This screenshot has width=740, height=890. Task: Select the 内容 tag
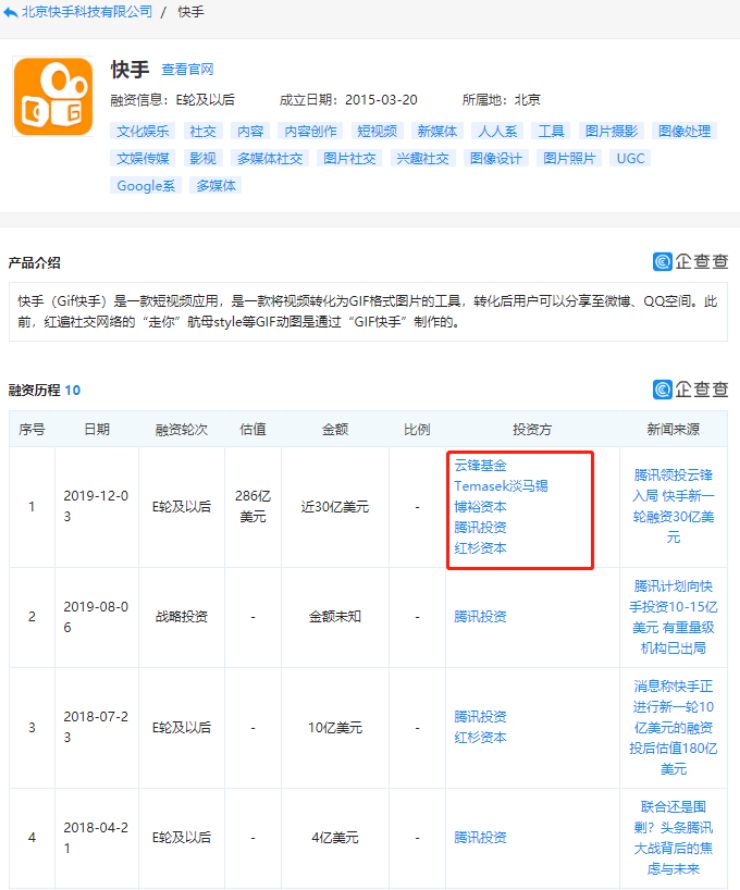point(250,131)
